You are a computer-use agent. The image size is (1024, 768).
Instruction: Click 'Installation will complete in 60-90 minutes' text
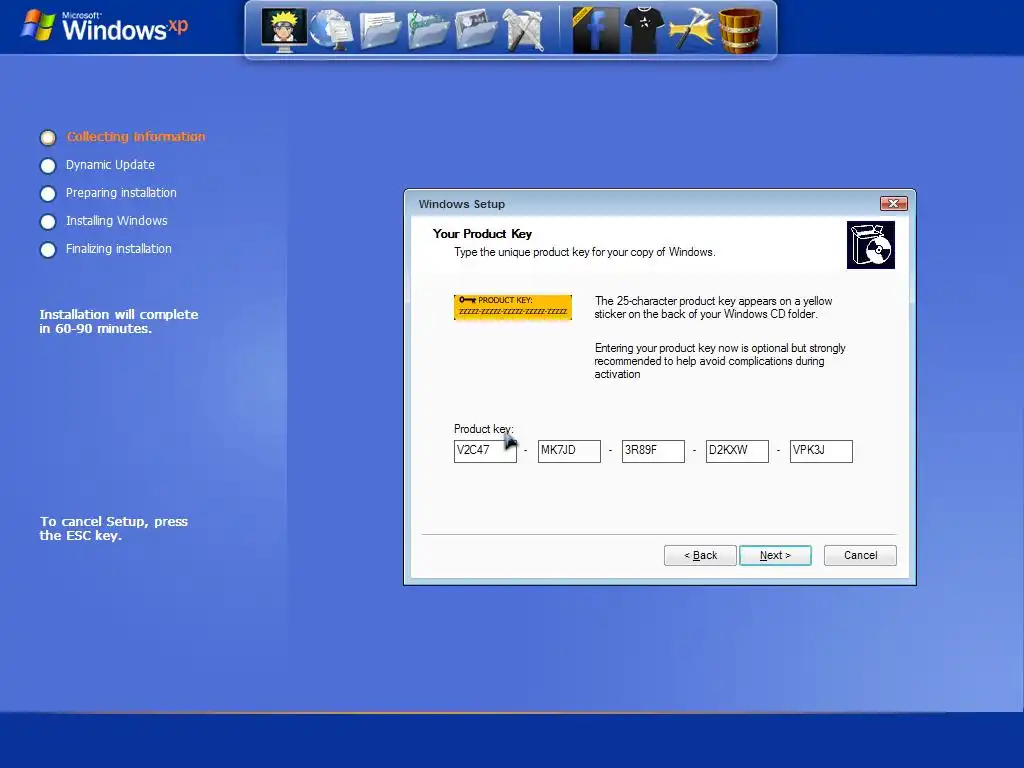[x=118, y=321]
